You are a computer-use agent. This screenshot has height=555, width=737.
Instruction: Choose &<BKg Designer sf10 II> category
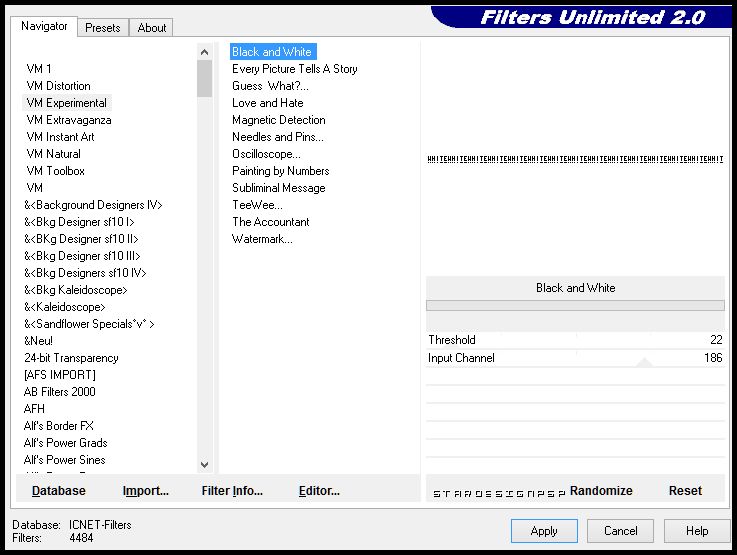click(x=81, y=239)
